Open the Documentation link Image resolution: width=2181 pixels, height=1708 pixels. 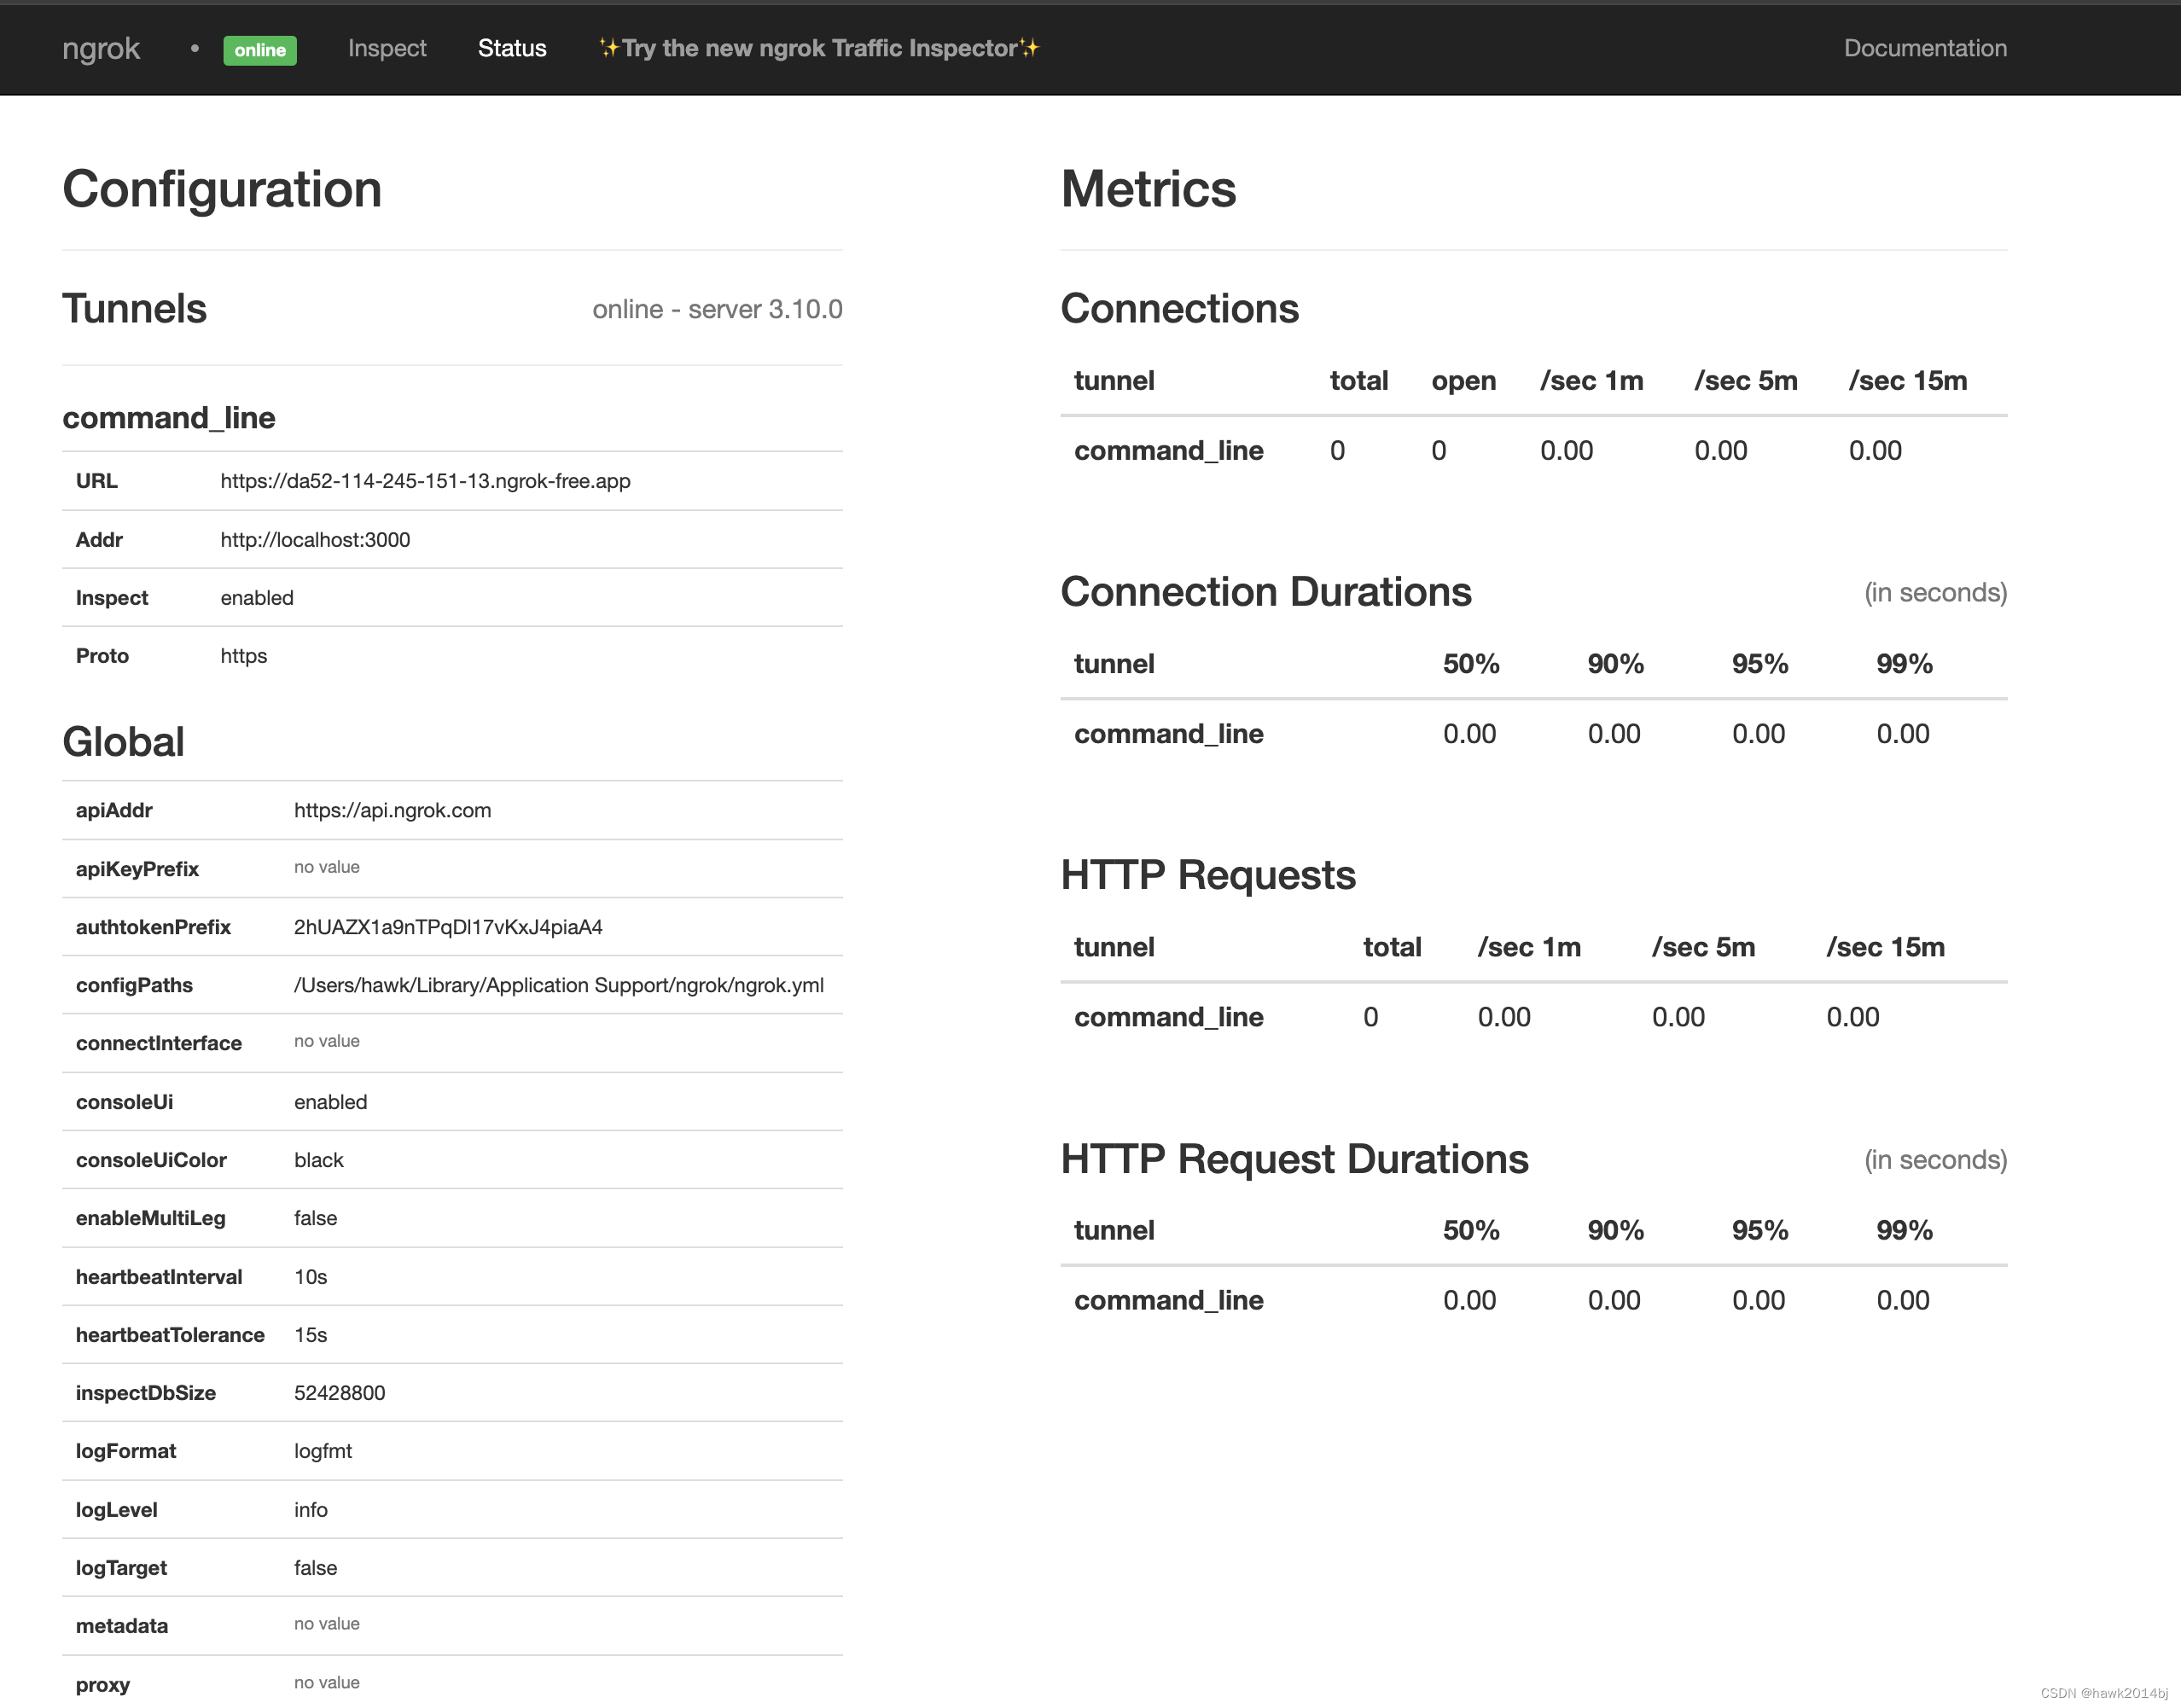click(x=1924, y=48)
